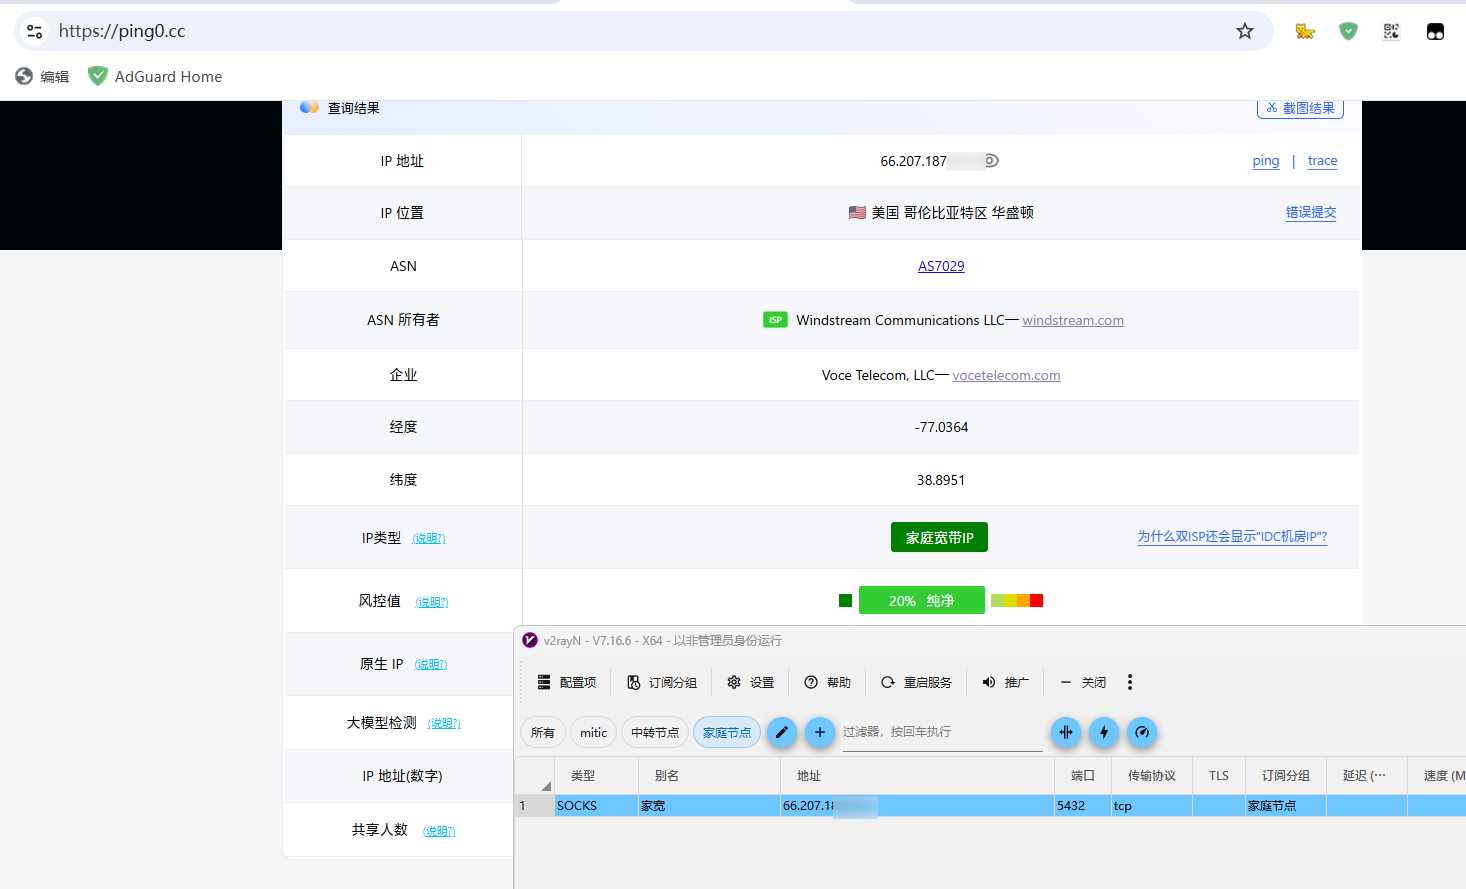The height and width of the screenshot is (889, 1466).
Task: Click the 重启服务 toolbar item
Action: tap(916, 682)
